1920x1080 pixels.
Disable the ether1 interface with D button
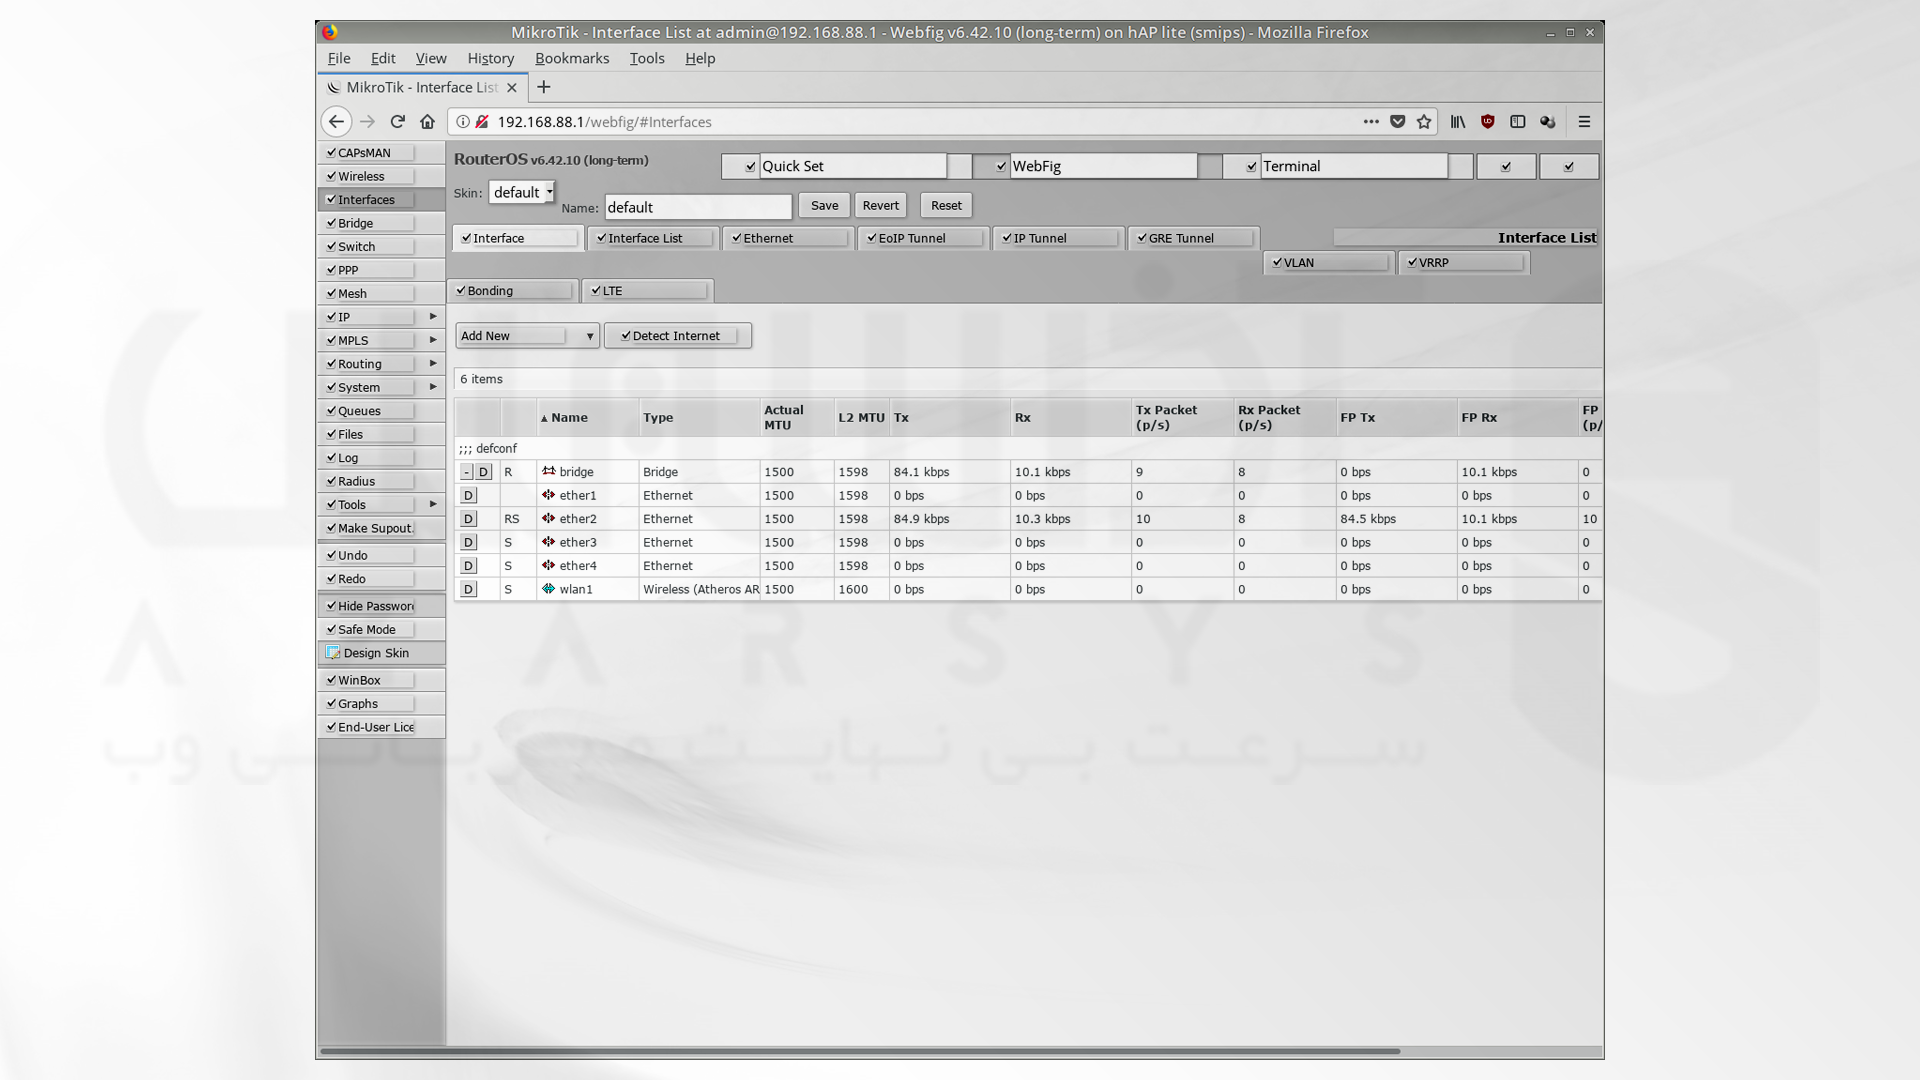pos(468,495)
